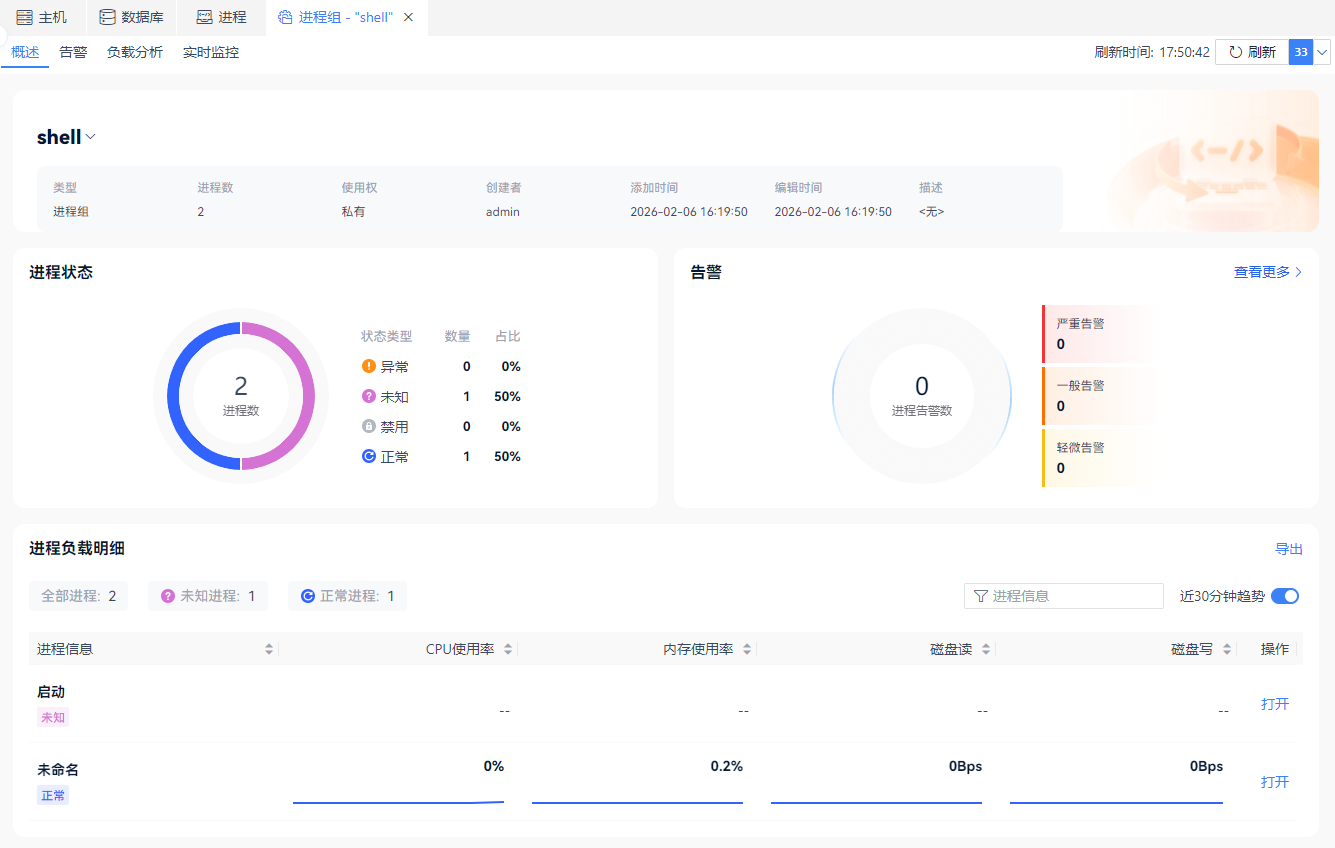Sort by CPU使用率 column arrows
1335x848 pixels.
coord(508,649)
